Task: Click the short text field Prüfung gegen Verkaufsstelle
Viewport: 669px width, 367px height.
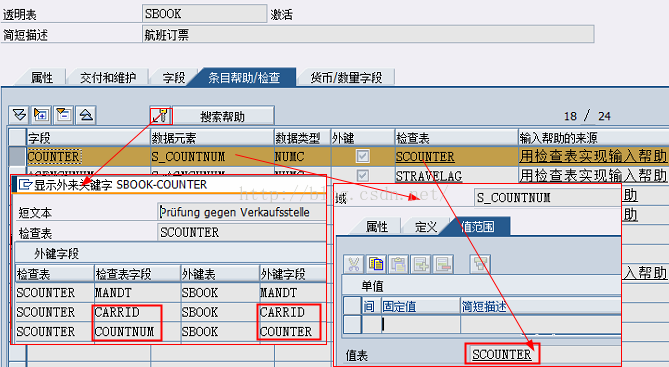Action: click(x=241, y=212)
